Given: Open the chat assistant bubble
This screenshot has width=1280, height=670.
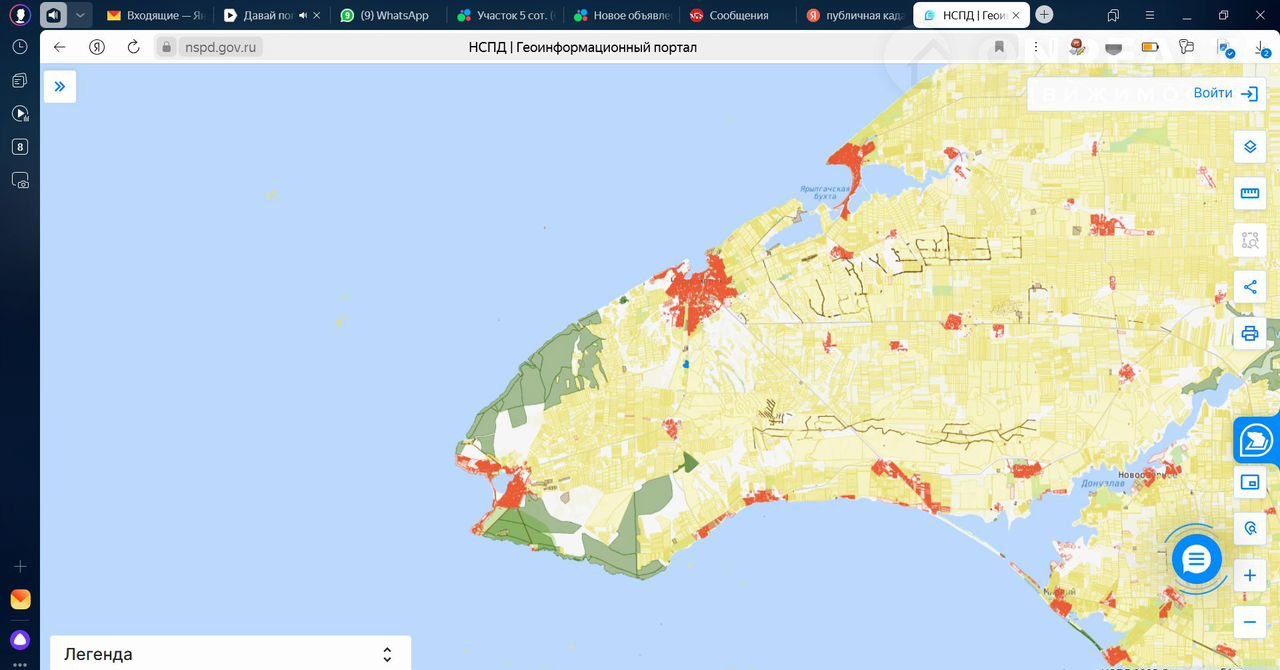Looking at the screenshot, I should (x=1196, y=560).
